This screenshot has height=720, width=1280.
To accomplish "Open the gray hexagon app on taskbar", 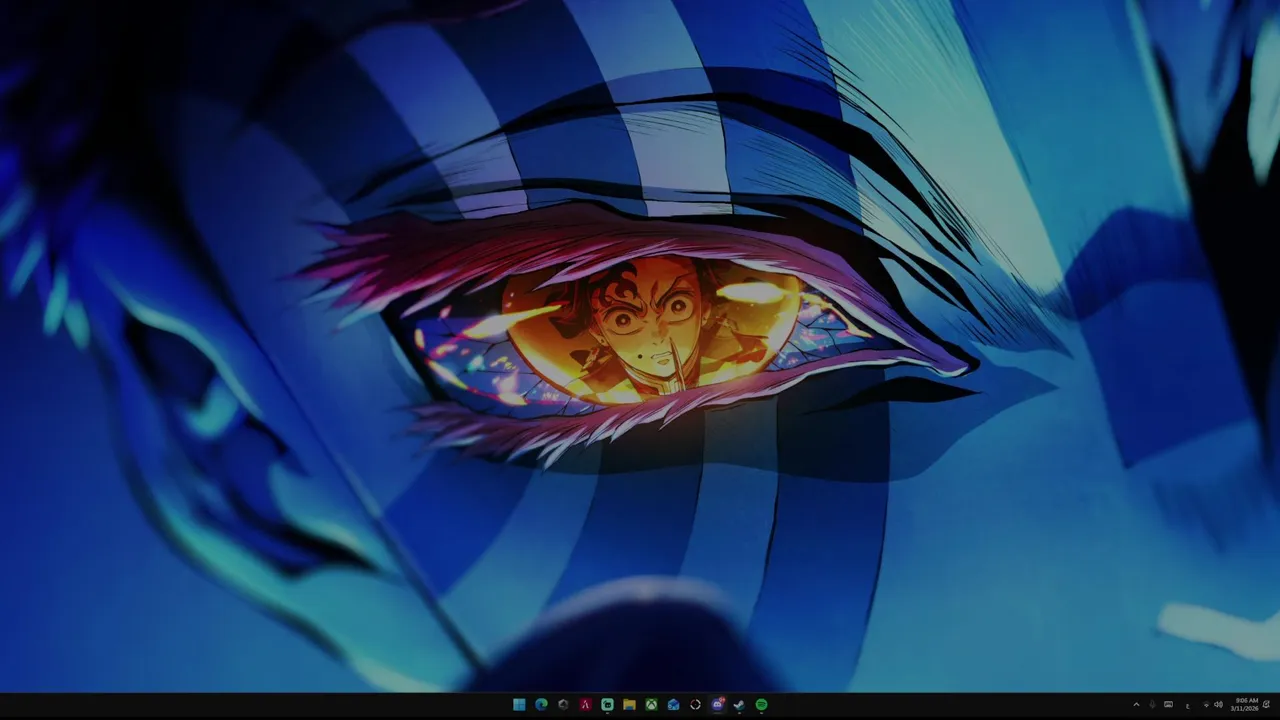I will click(563, 704).
